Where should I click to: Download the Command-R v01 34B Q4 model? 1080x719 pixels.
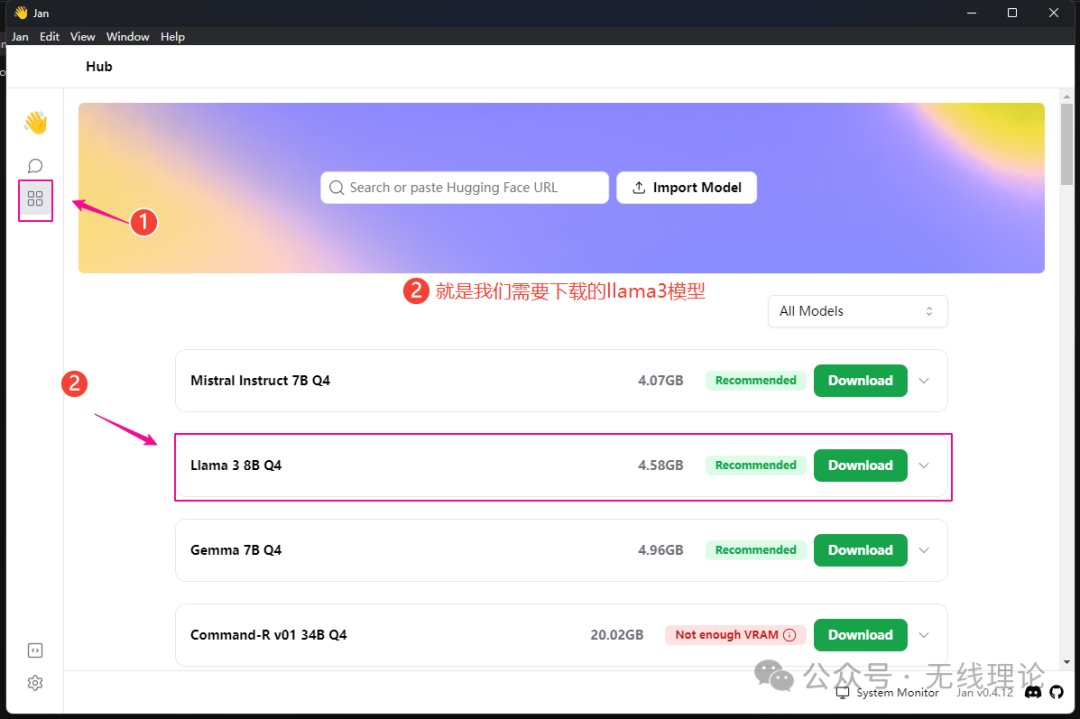(x=860, y=635)
